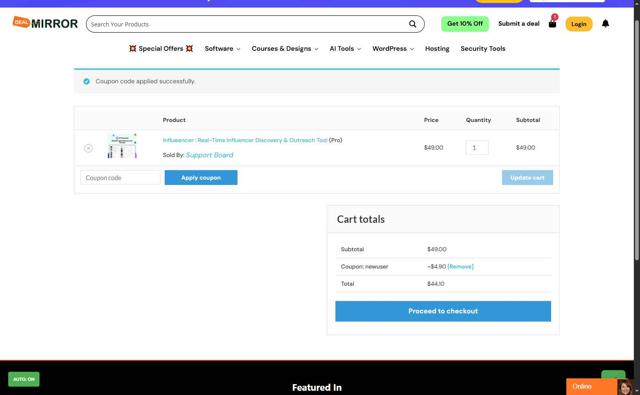
Task: Expand the AI Tools dropdown
Action: [345, 49]
